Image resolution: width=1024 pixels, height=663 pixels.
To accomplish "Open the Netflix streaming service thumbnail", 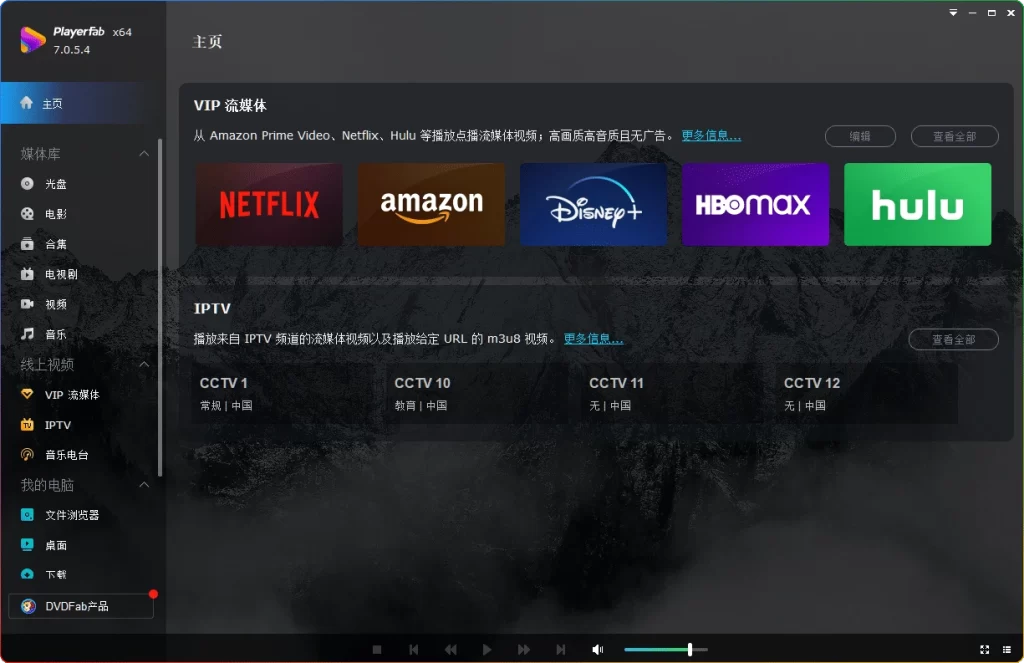I will coord(268,204).
